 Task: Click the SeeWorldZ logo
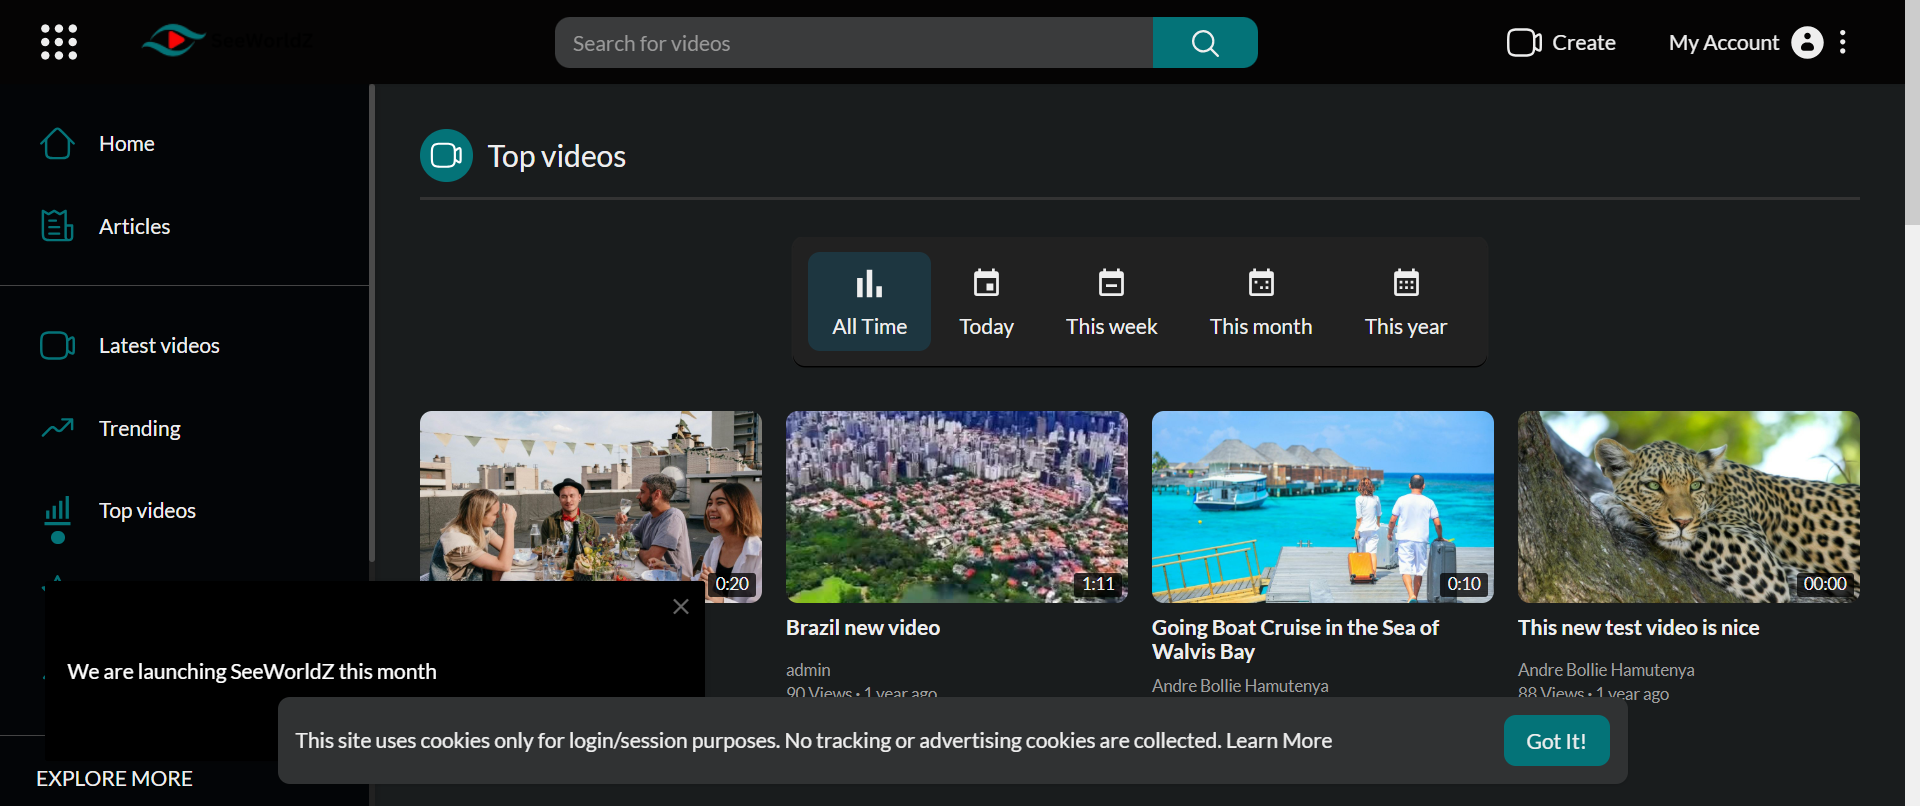coord(227,41)
